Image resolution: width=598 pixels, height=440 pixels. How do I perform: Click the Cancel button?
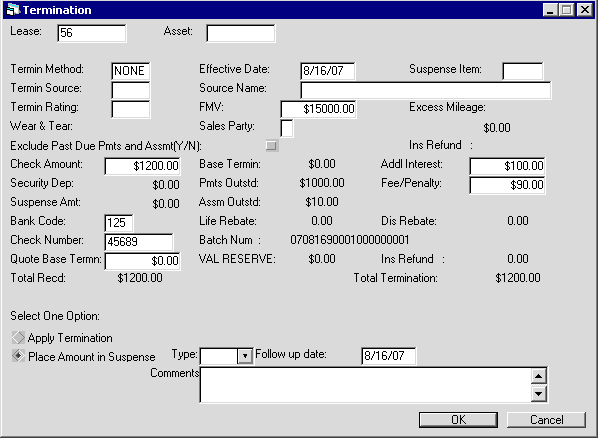coord(546,420)
